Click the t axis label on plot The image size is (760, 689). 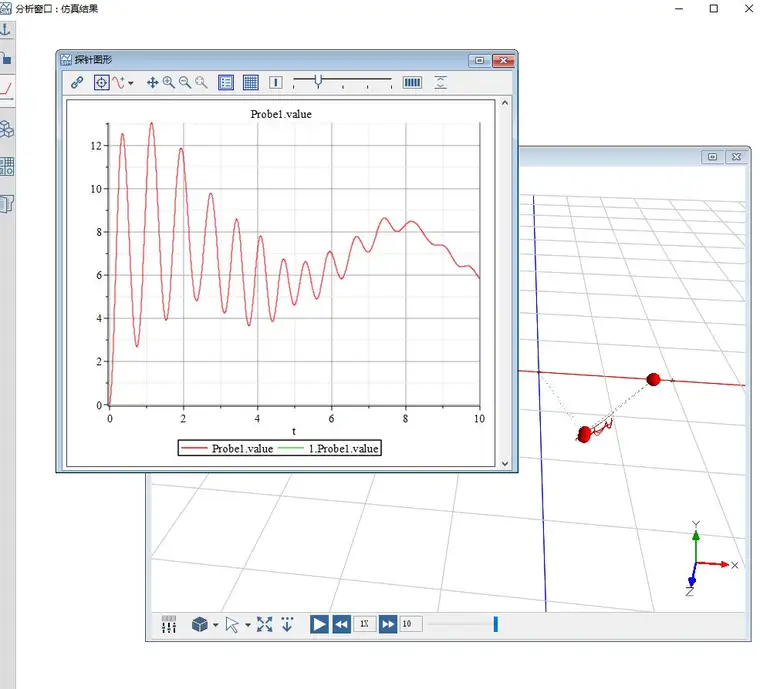(294, 431)
